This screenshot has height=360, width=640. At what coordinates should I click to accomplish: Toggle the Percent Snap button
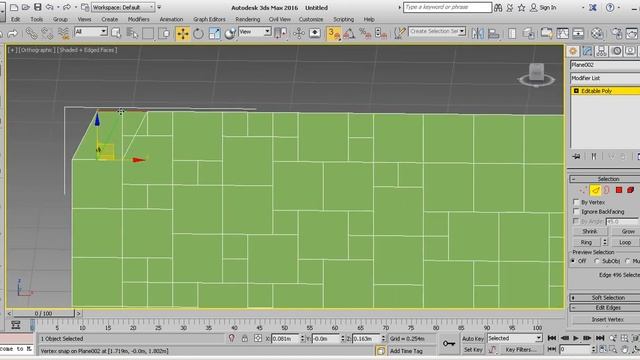365,33
